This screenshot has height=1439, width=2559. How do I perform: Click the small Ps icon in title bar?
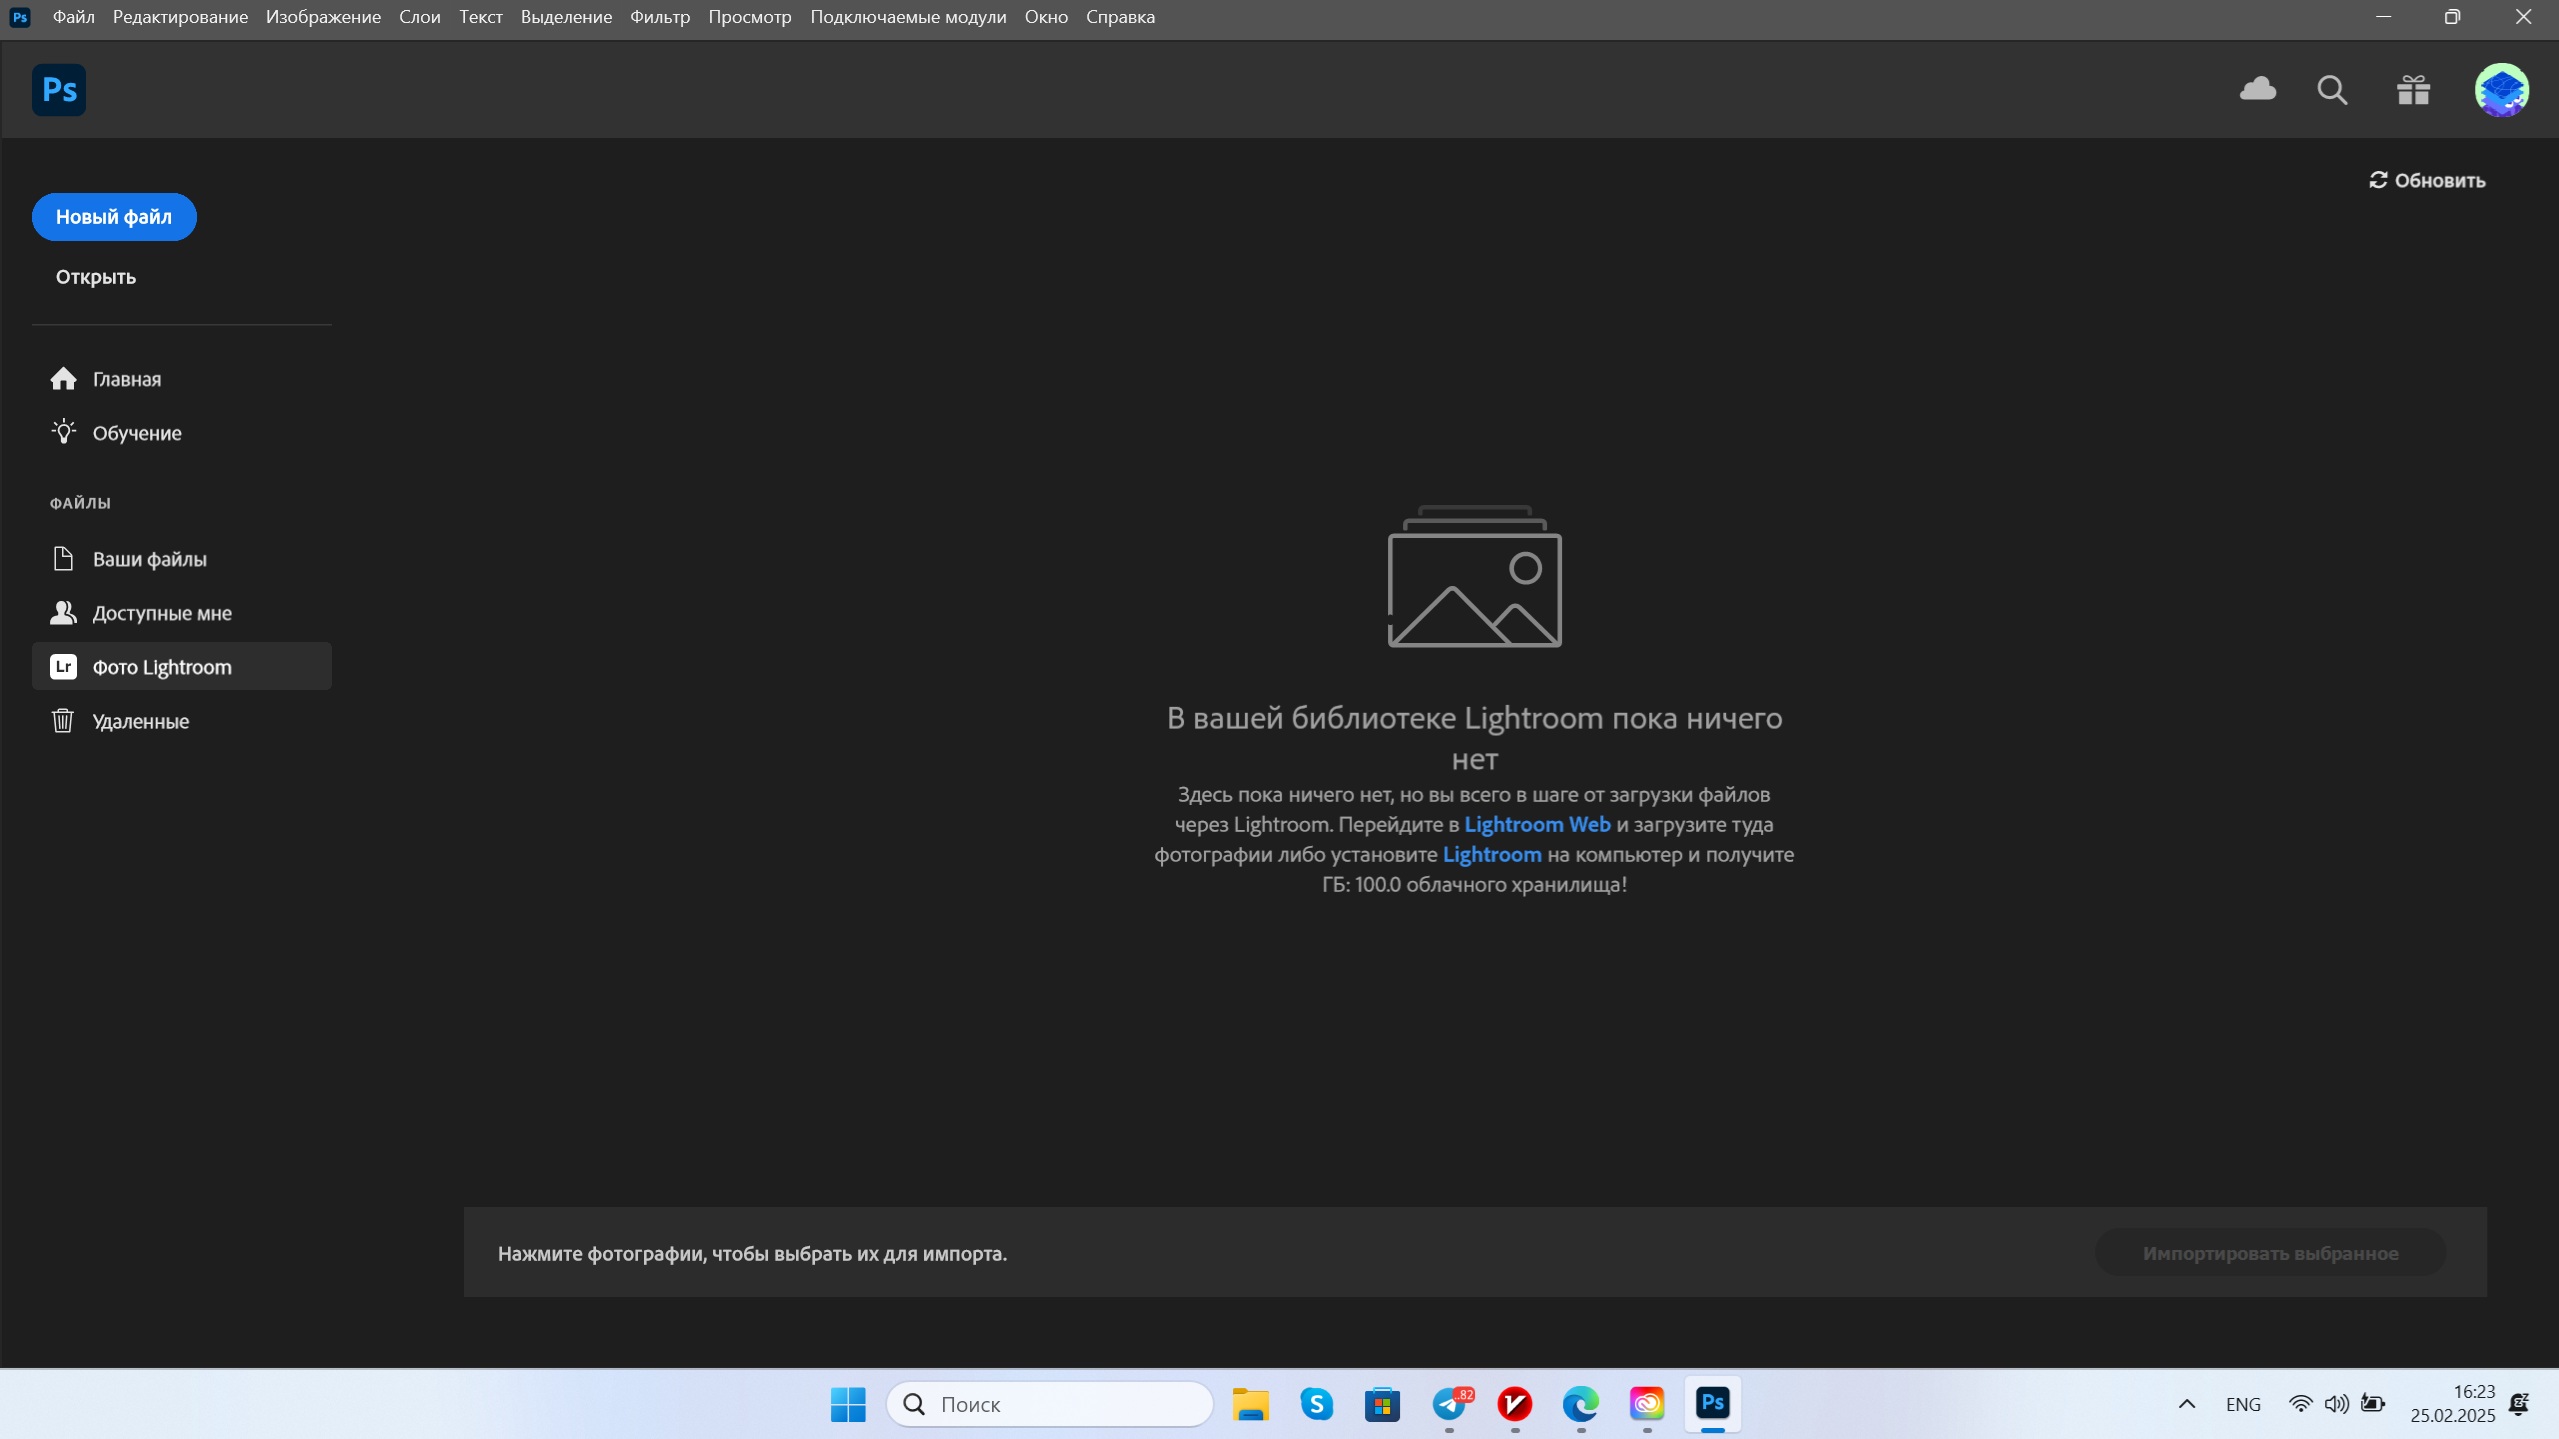20,17
